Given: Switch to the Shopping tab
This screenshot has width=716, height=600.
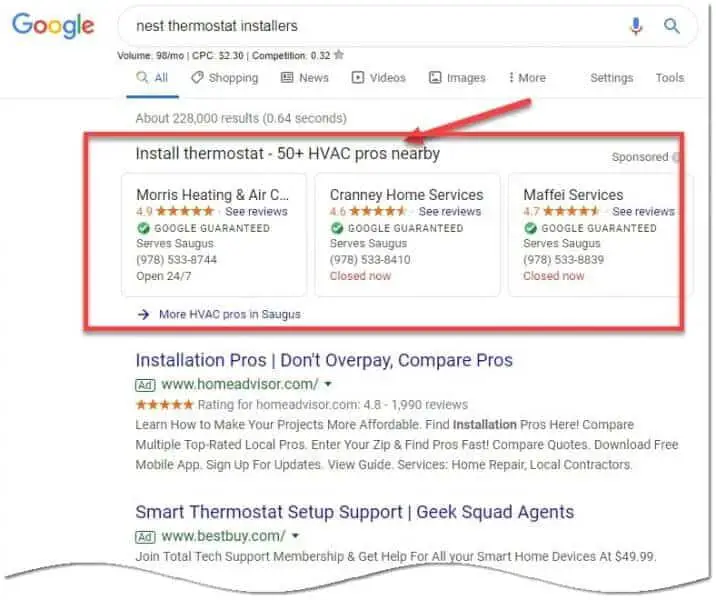Looking at the screenshot, I should coord(225,78).
